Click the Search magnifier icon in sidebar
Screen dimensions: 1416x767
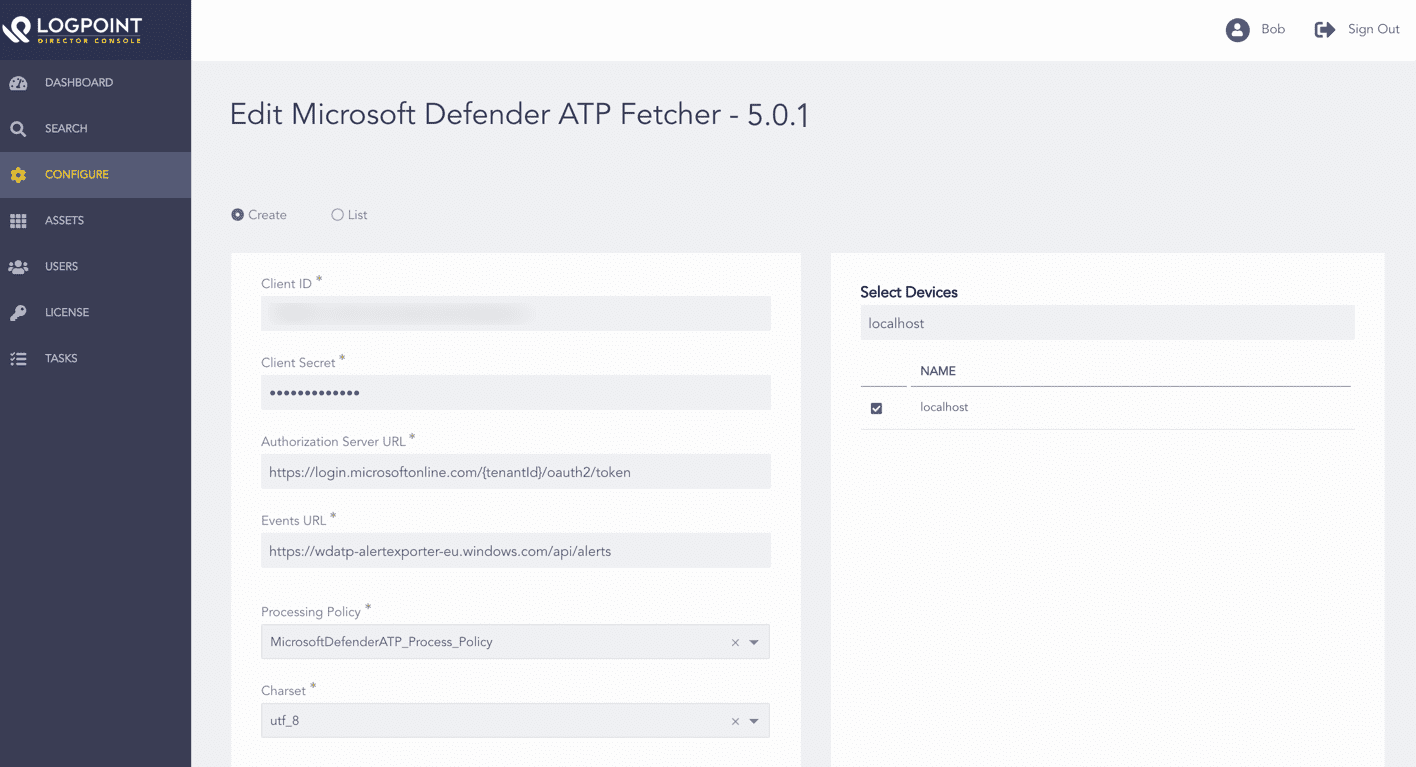[x=18, y=129]
